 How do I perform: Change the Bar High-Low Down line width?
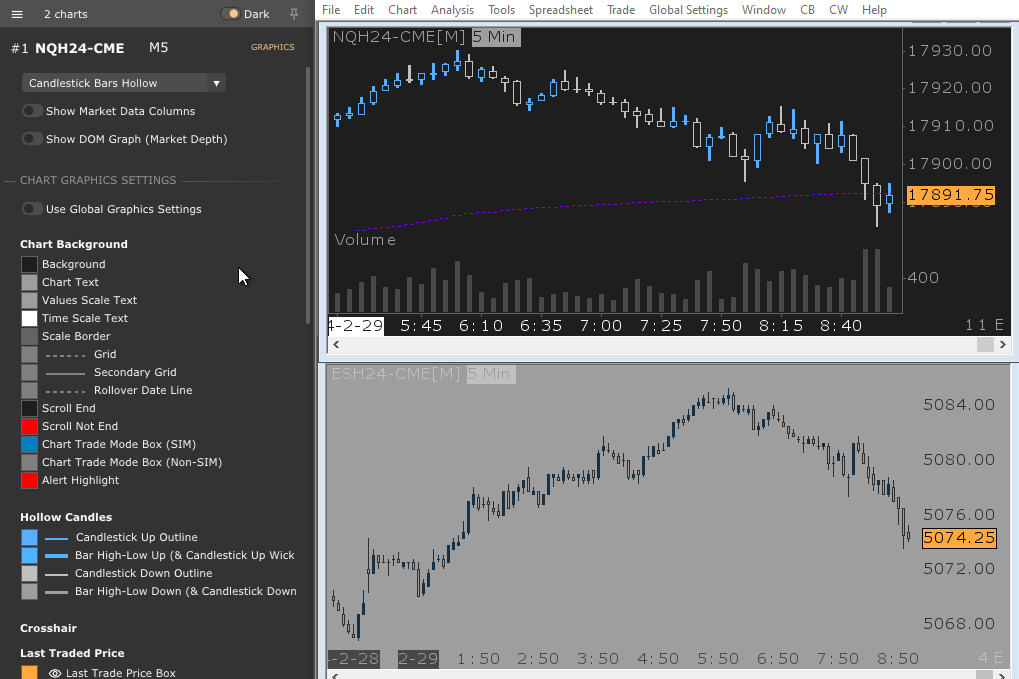[57, 592]
